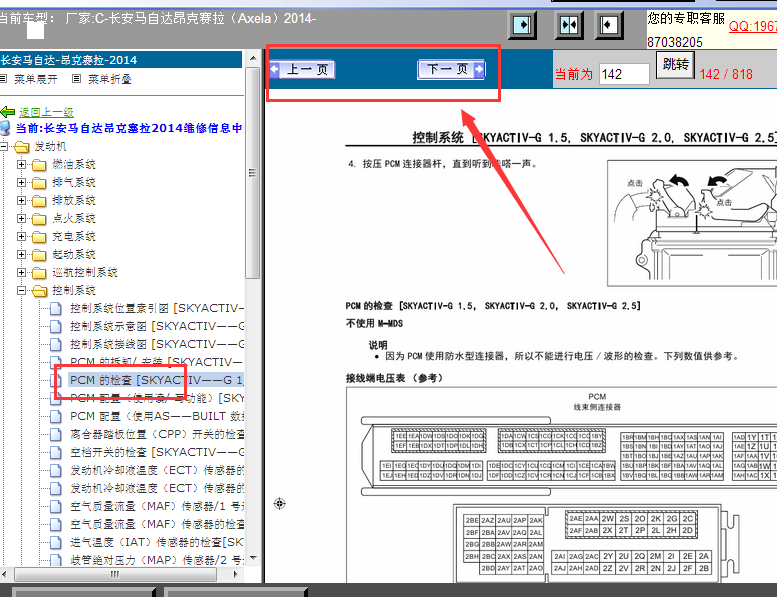Click the 142 / 818 page counter text
This screenshot has height=597, width=777.
click(726, 74)
